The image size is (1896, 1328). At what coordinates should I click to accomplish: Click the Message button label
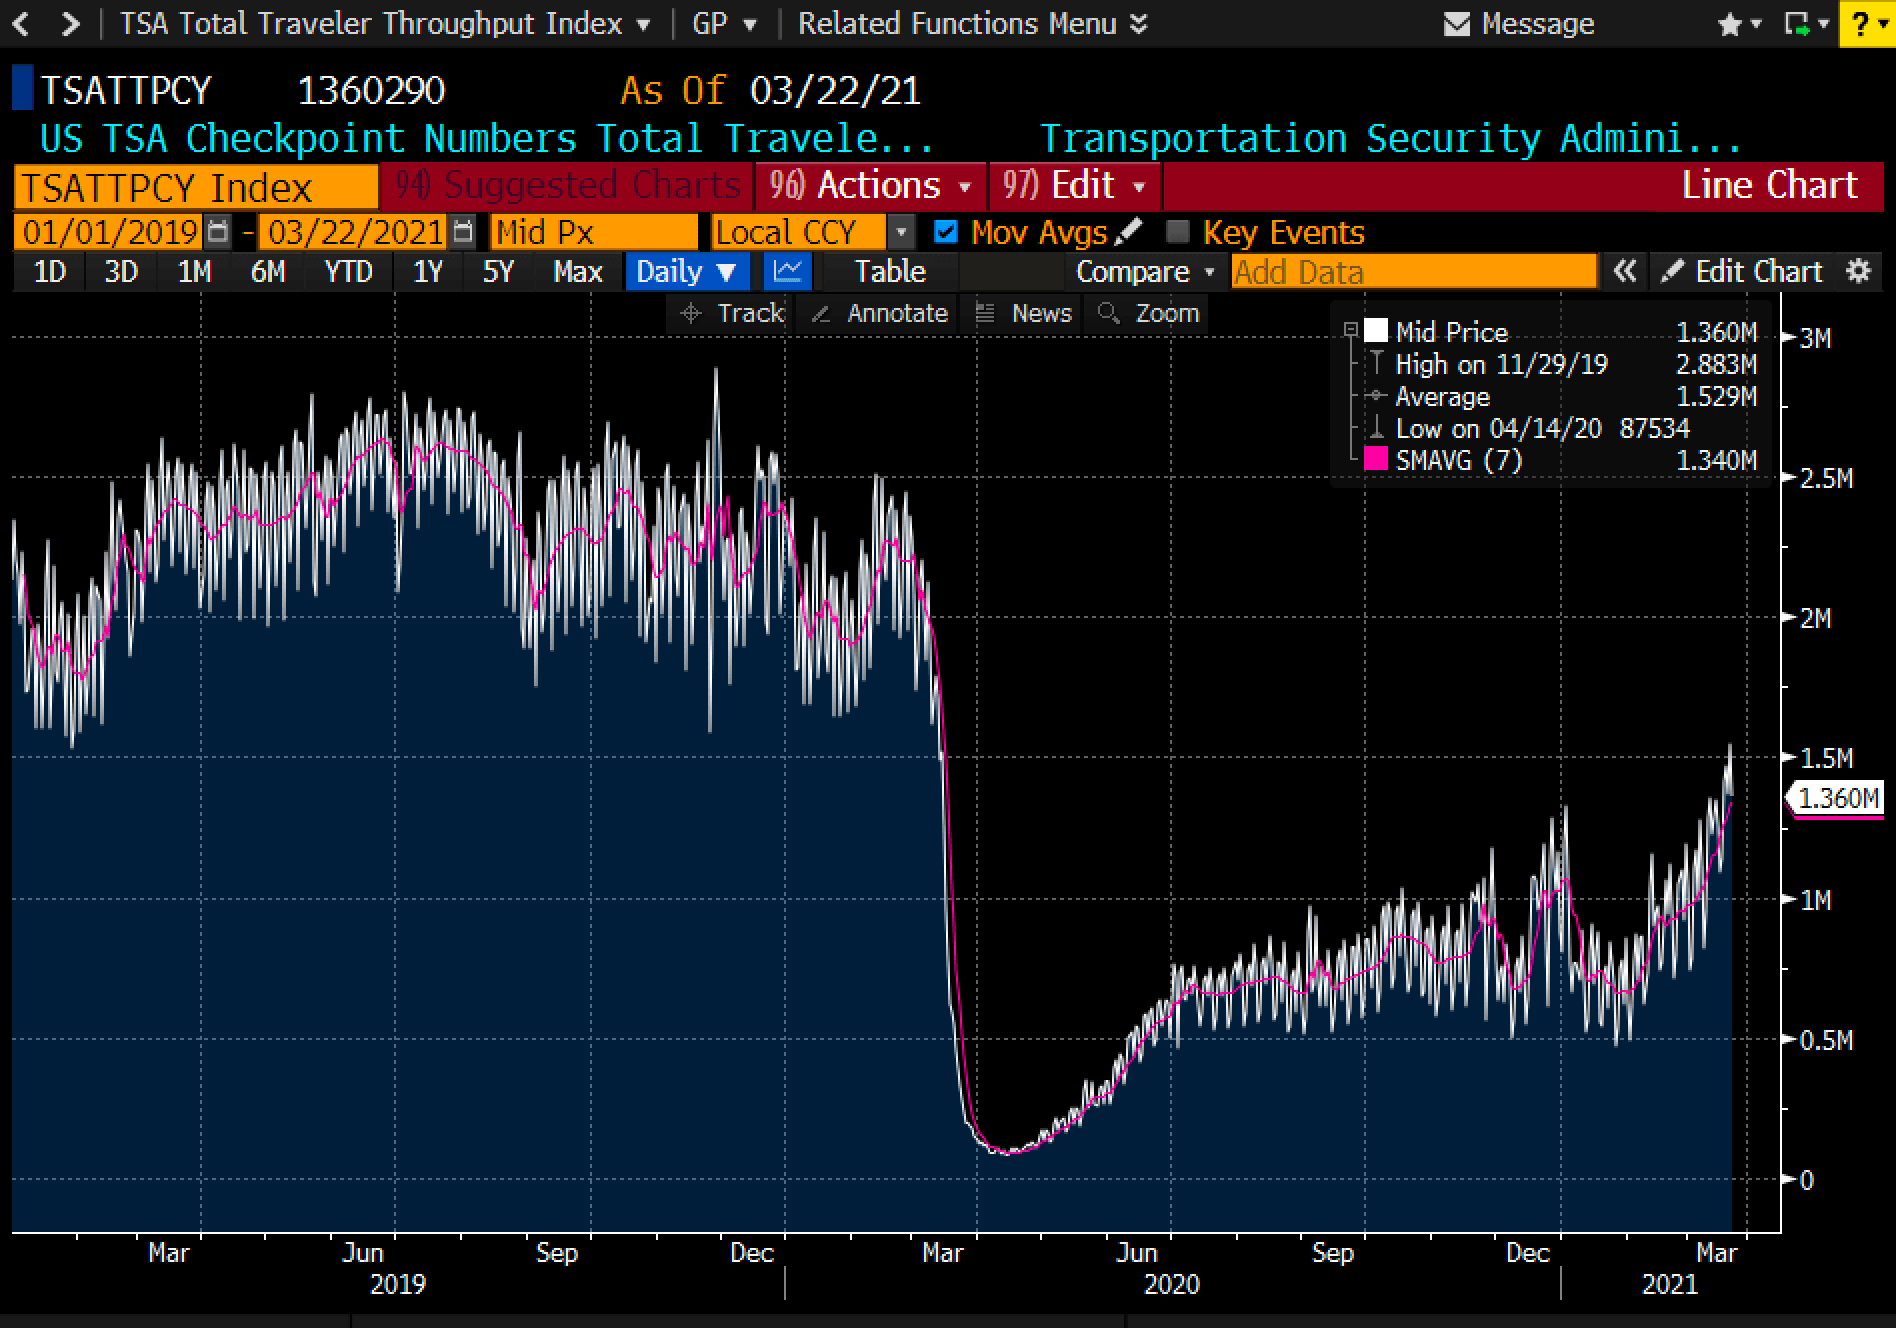[1538, 24]
